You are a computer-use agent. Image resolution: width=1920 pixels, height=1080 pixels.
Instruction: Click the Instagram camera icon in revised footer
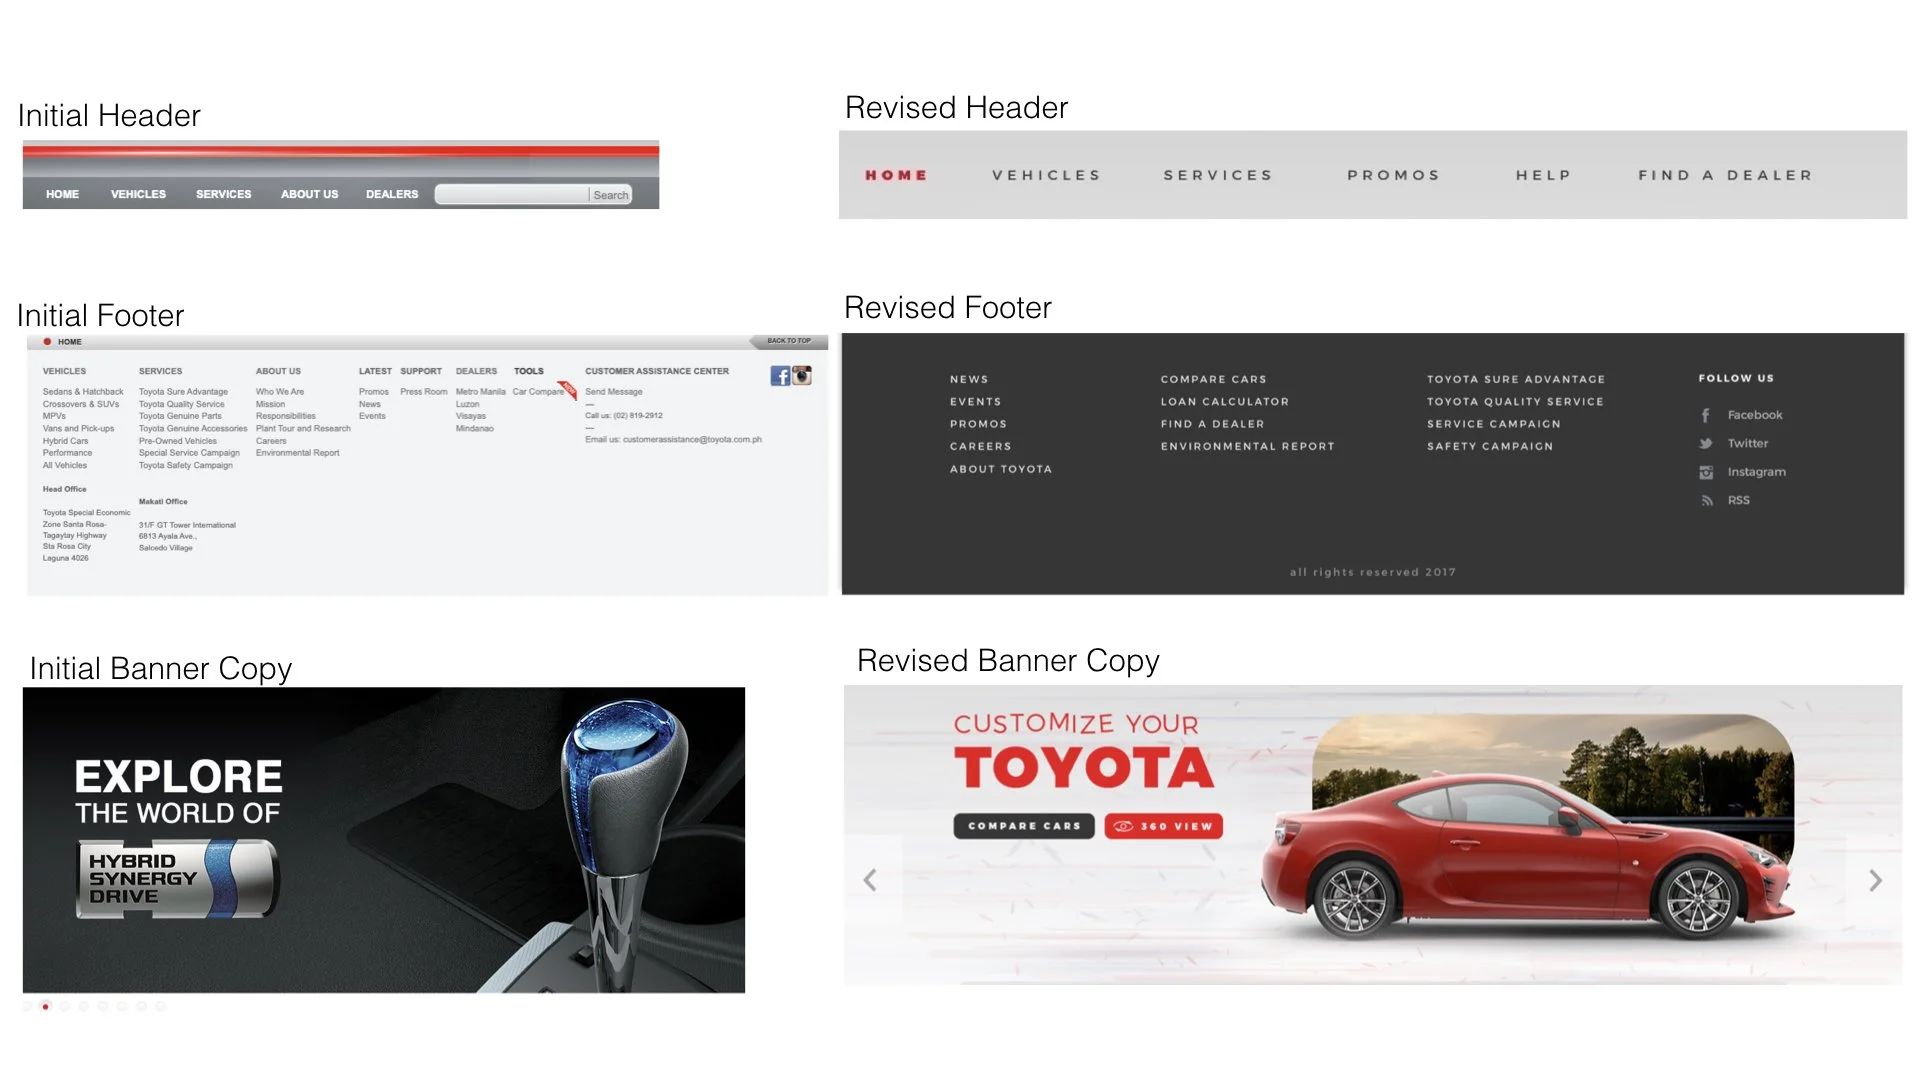(1706, 472)
